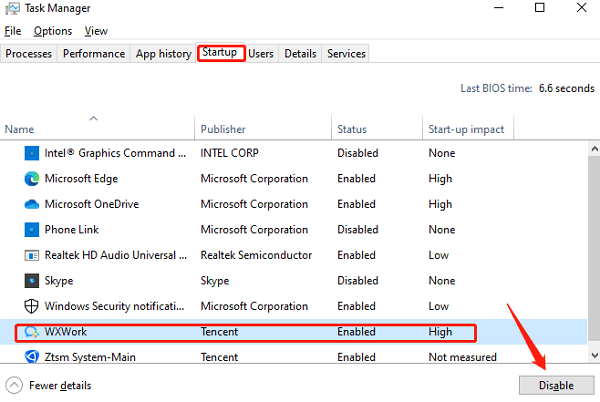This screenshot has width=600, height=402.
Task: Sort by Start-up impact column
Action: pyautogui.click(x=468, y=129)
